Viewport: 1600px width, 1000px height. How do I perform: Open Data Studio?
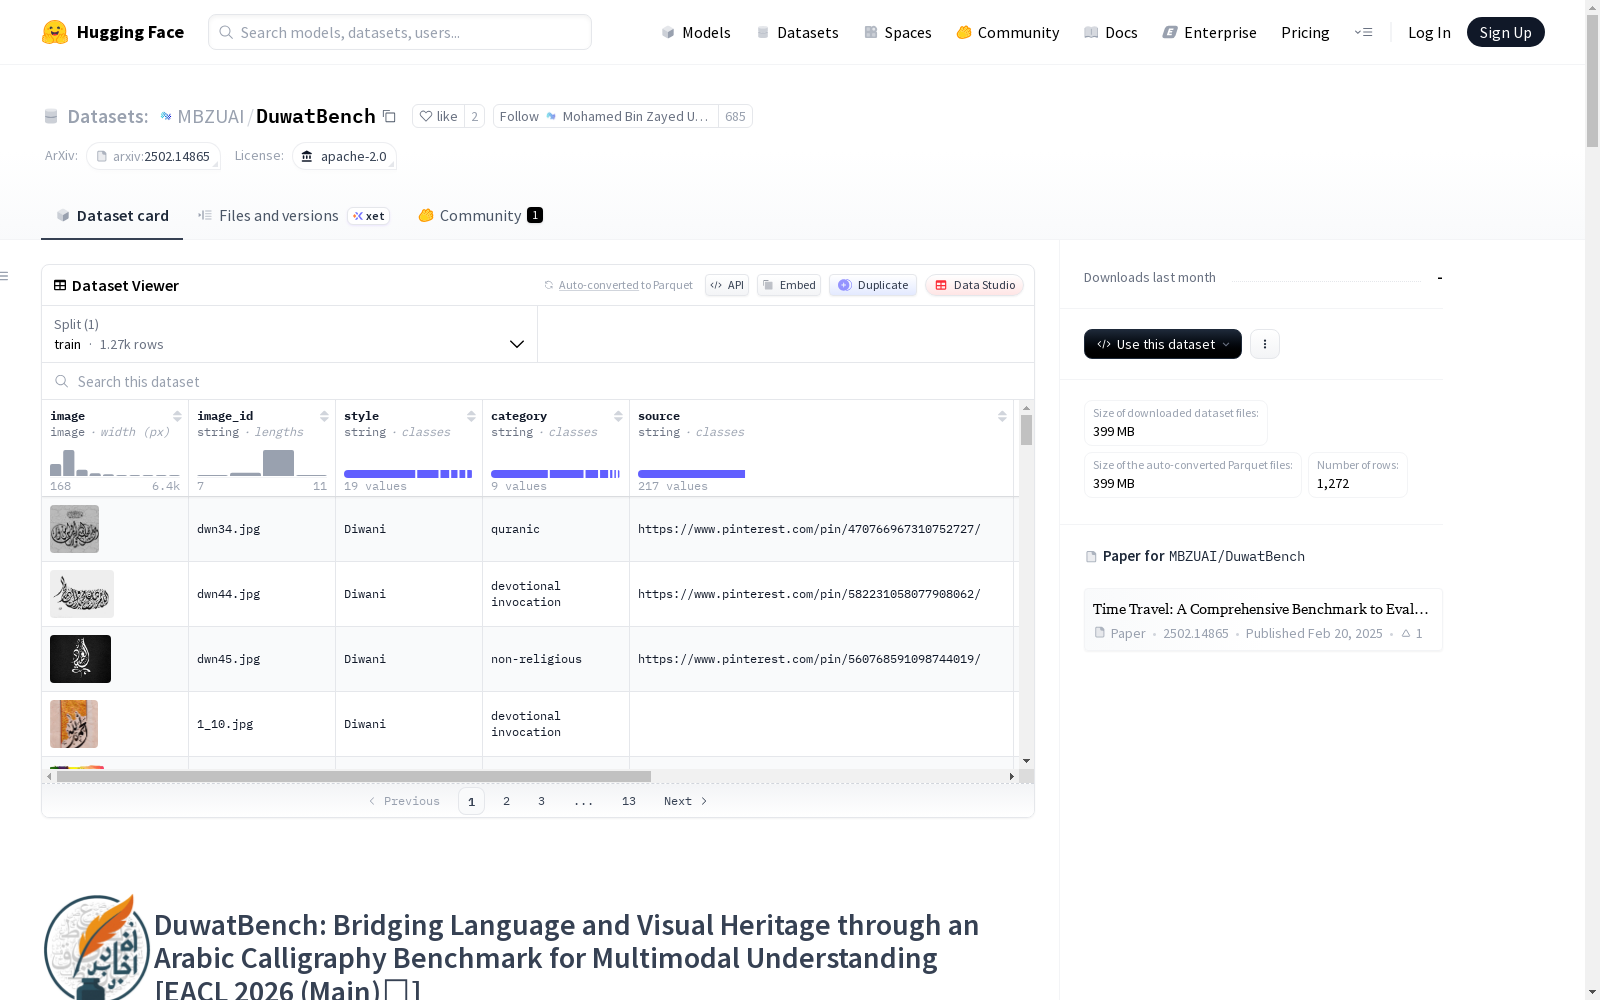point(974,285)
